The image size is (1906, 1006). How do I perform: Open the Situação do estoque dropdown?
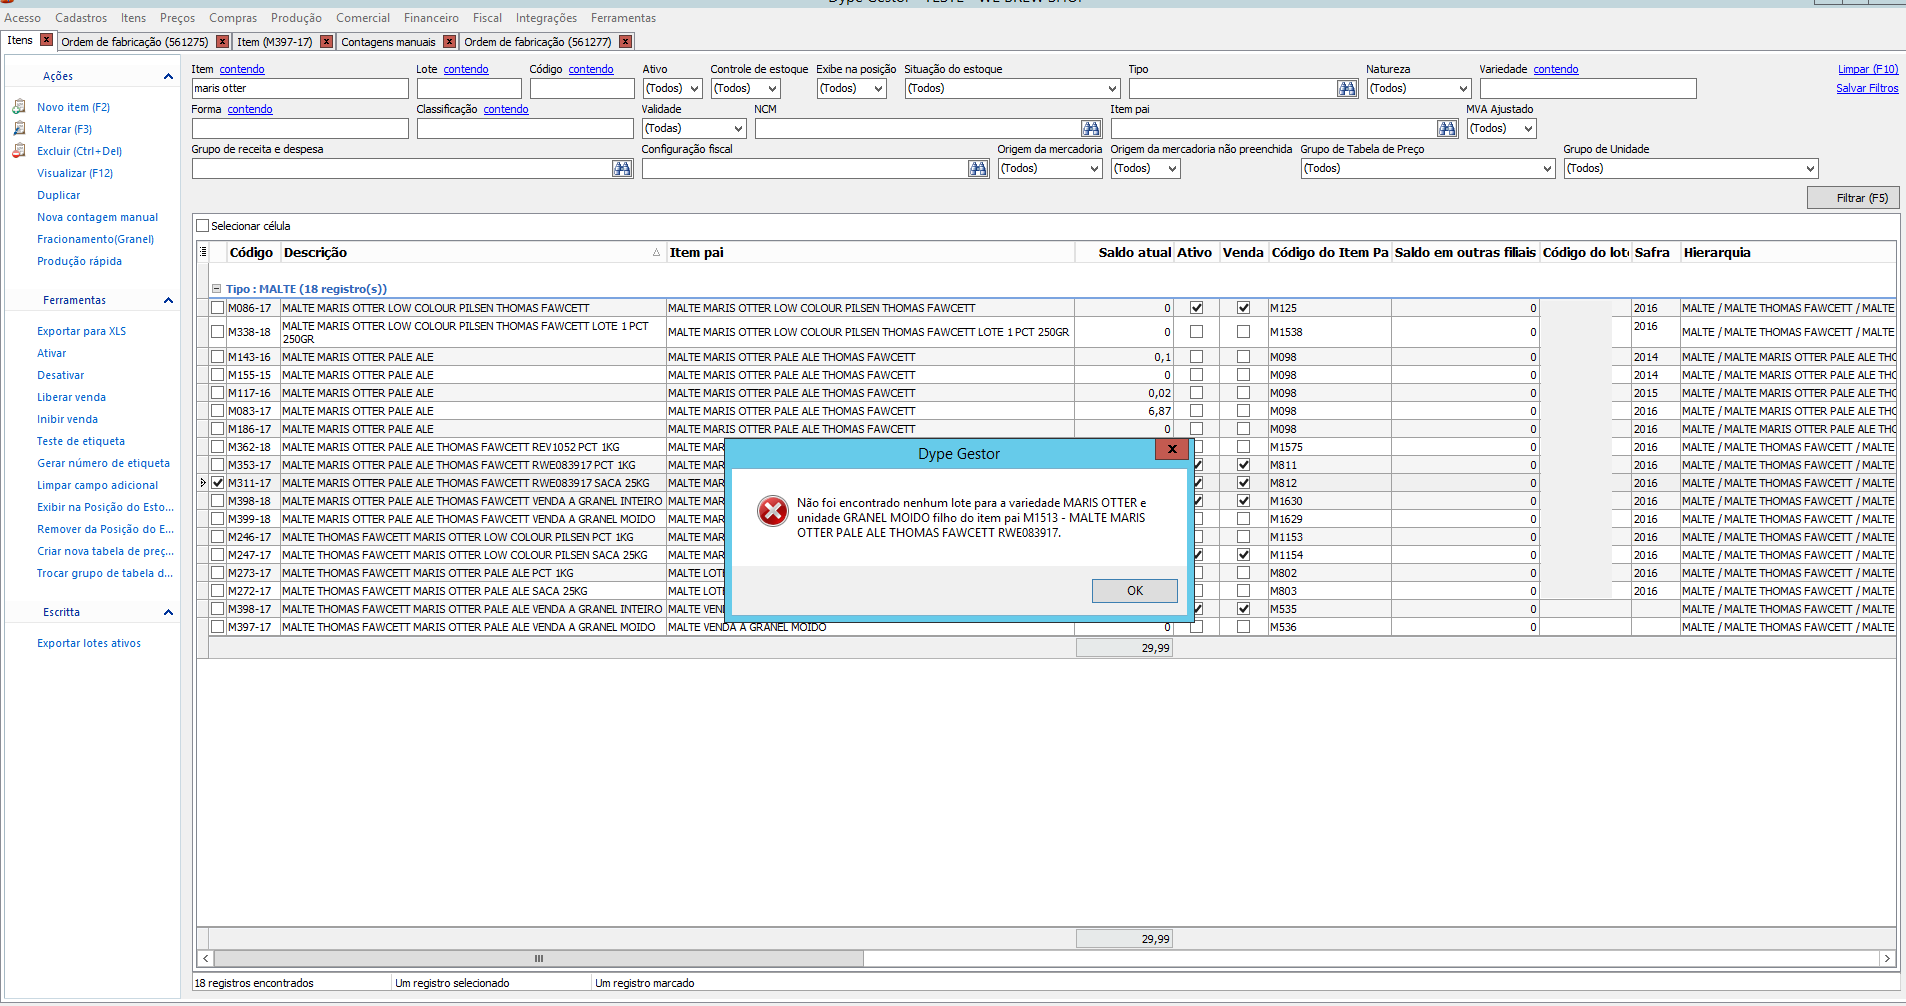(1112, 89)
